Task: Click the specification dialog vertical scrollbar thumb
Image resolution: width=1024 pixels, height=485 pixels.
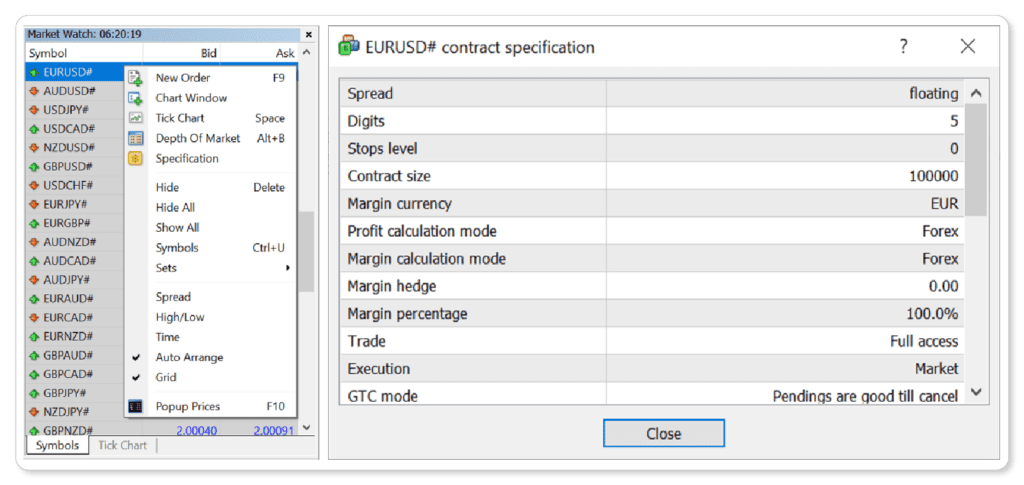Action: point(976,160)
